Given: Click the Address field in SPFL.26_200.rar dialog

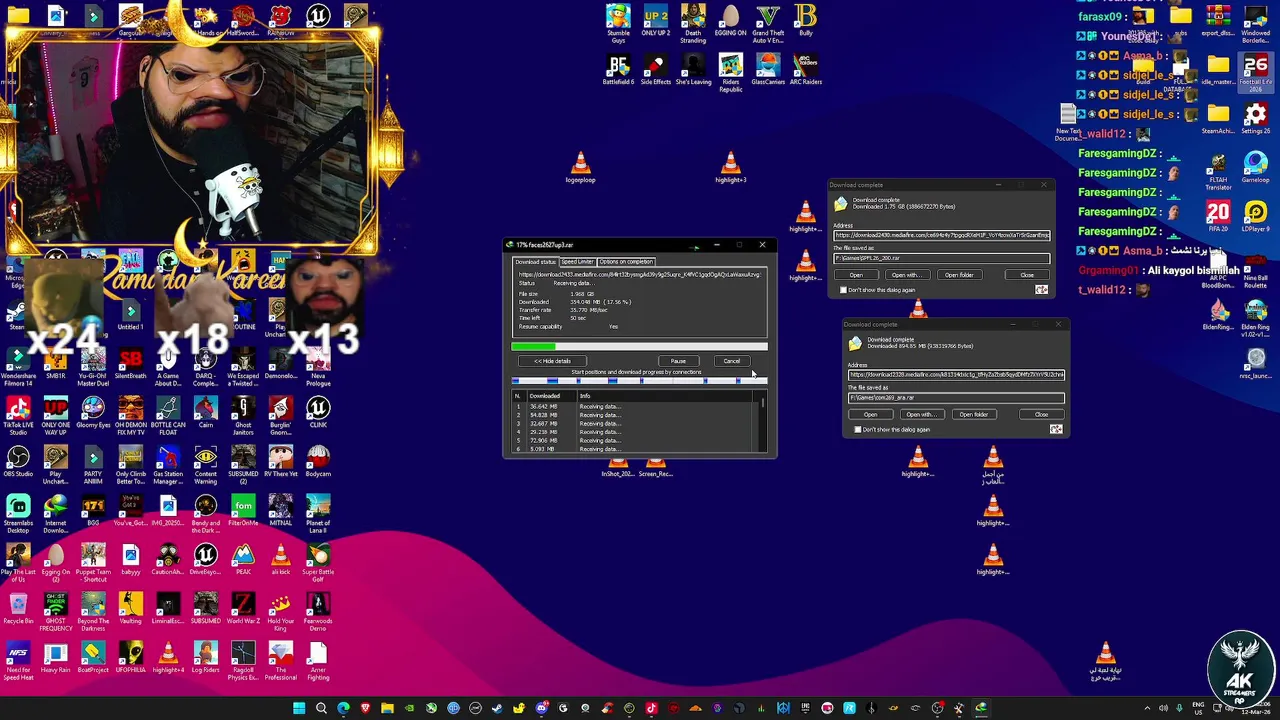Looking at the screenshot, I should 942,235.
